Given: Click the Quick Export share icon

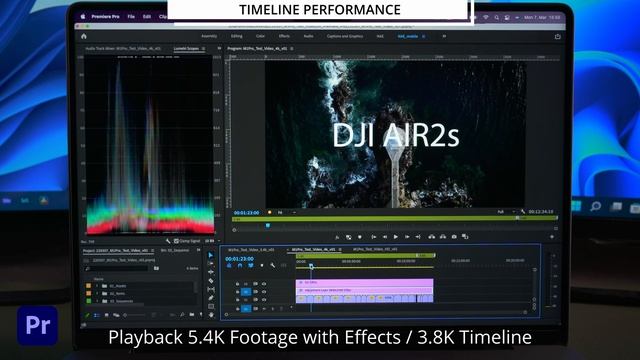Looking at the screenshot, I should pyautogui.click(x=558, y=36).
